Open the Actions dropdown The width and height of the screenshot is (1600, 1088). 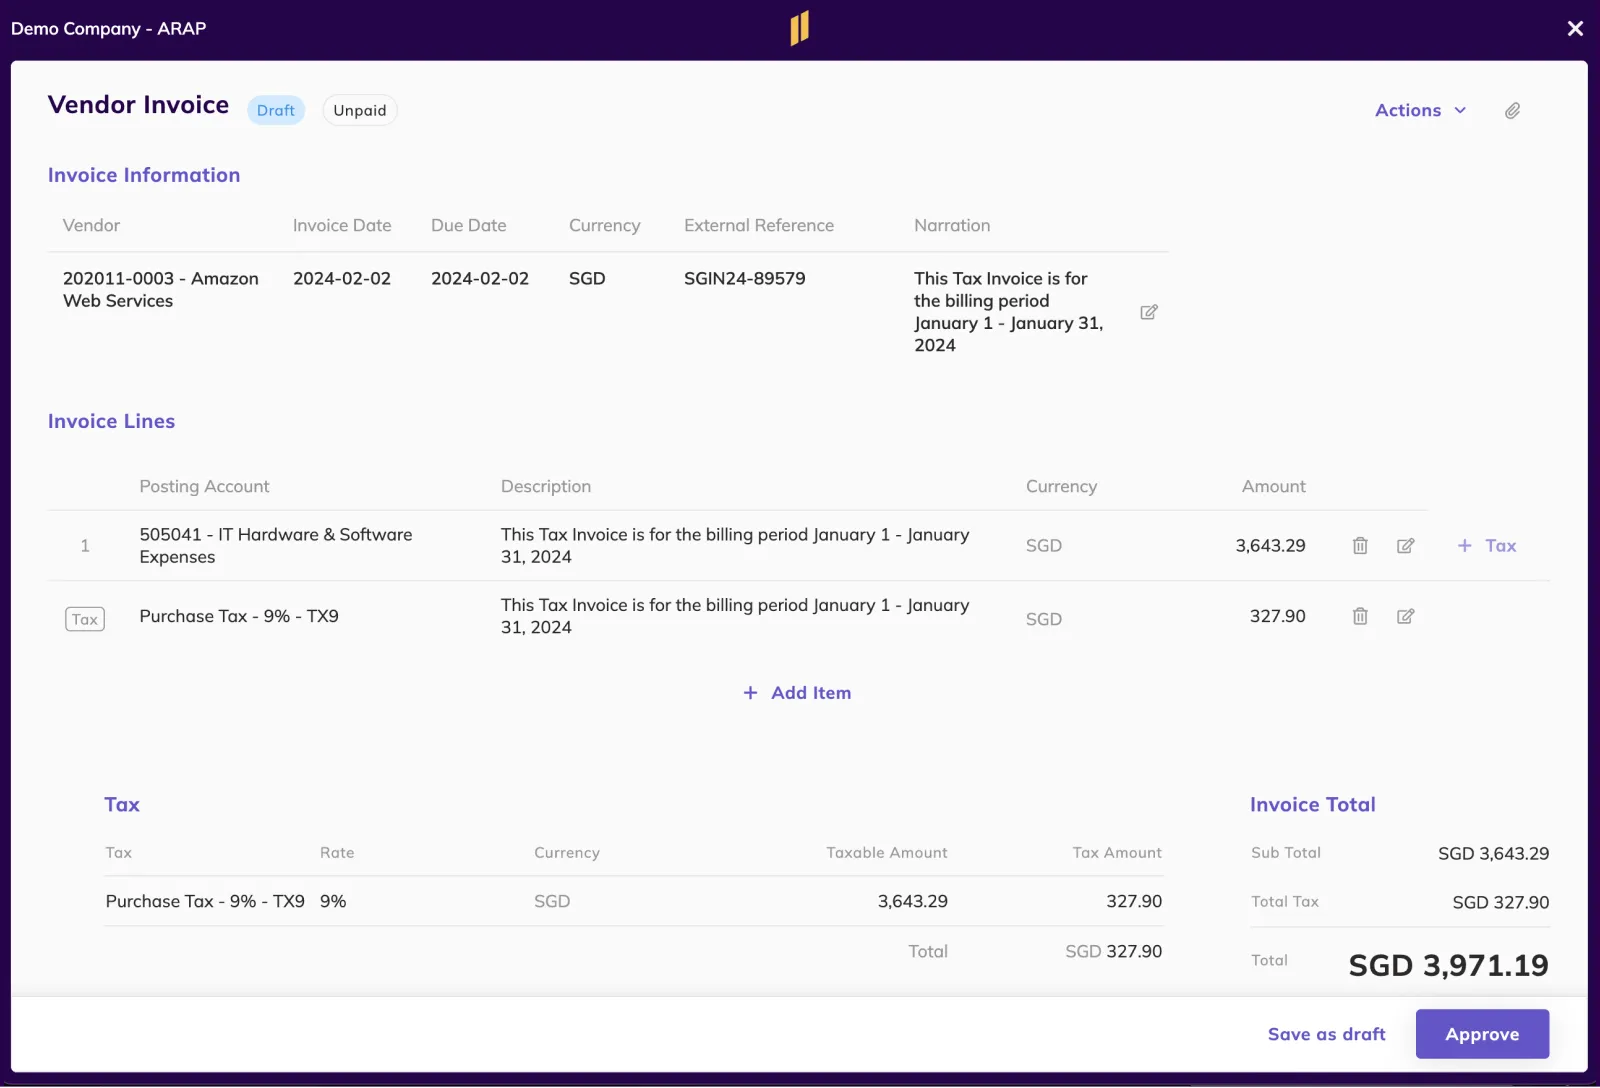point(1420,110)
